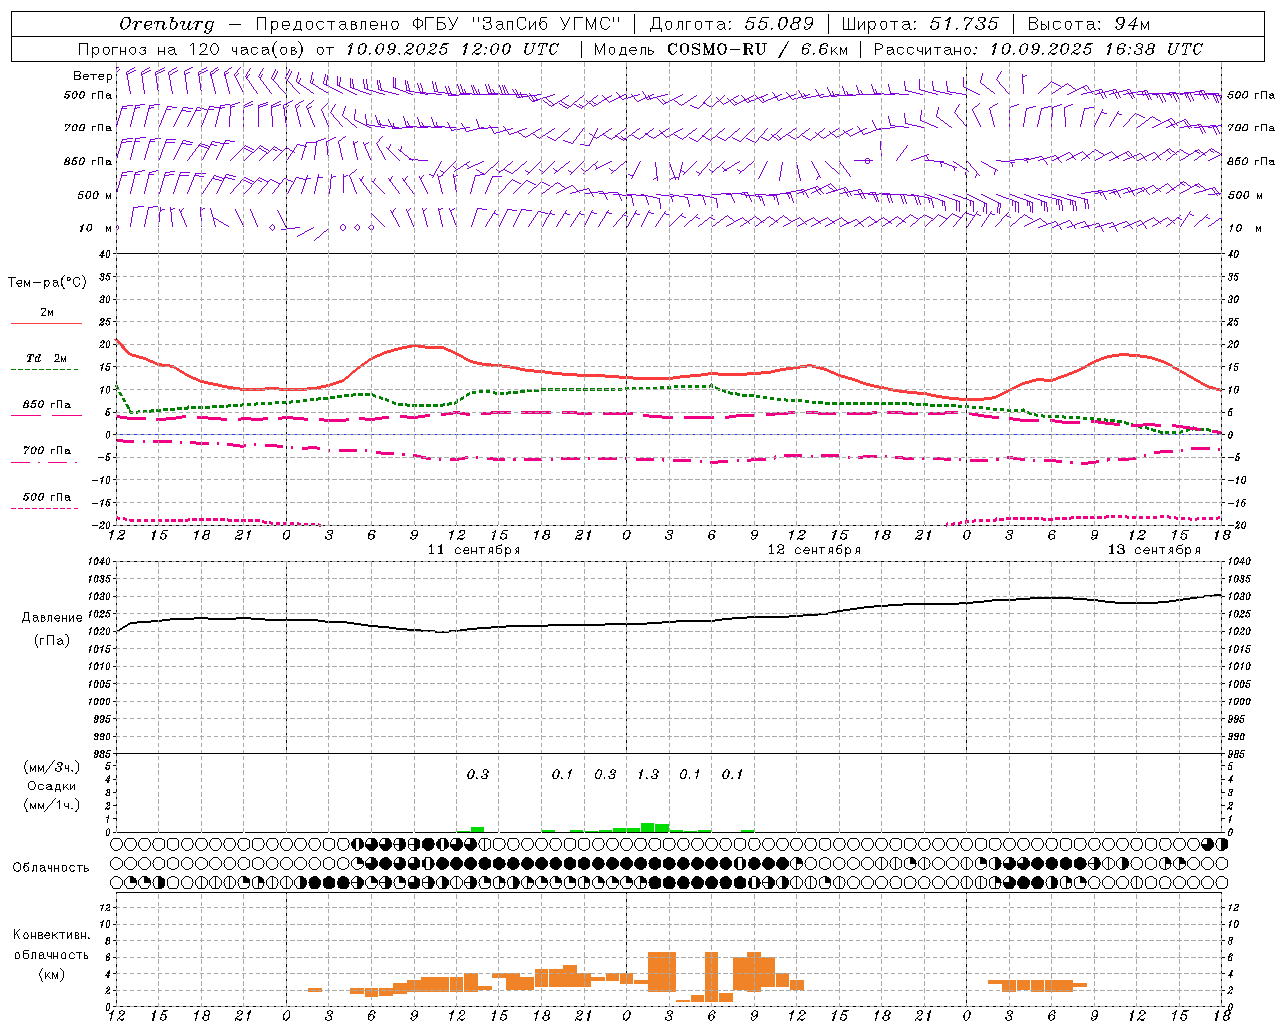The width and height of the screenshot is (1280, 1024).
Task: Click the Давление pressure panel label
Action: coord(52,618)
